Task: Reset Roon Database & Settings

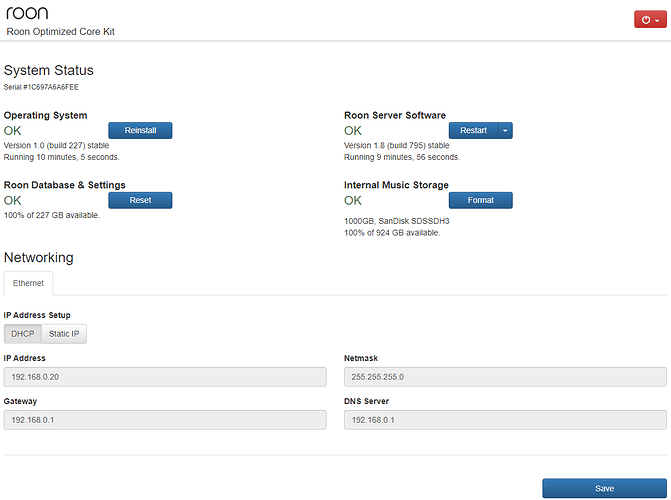Action: pos(140,200)
